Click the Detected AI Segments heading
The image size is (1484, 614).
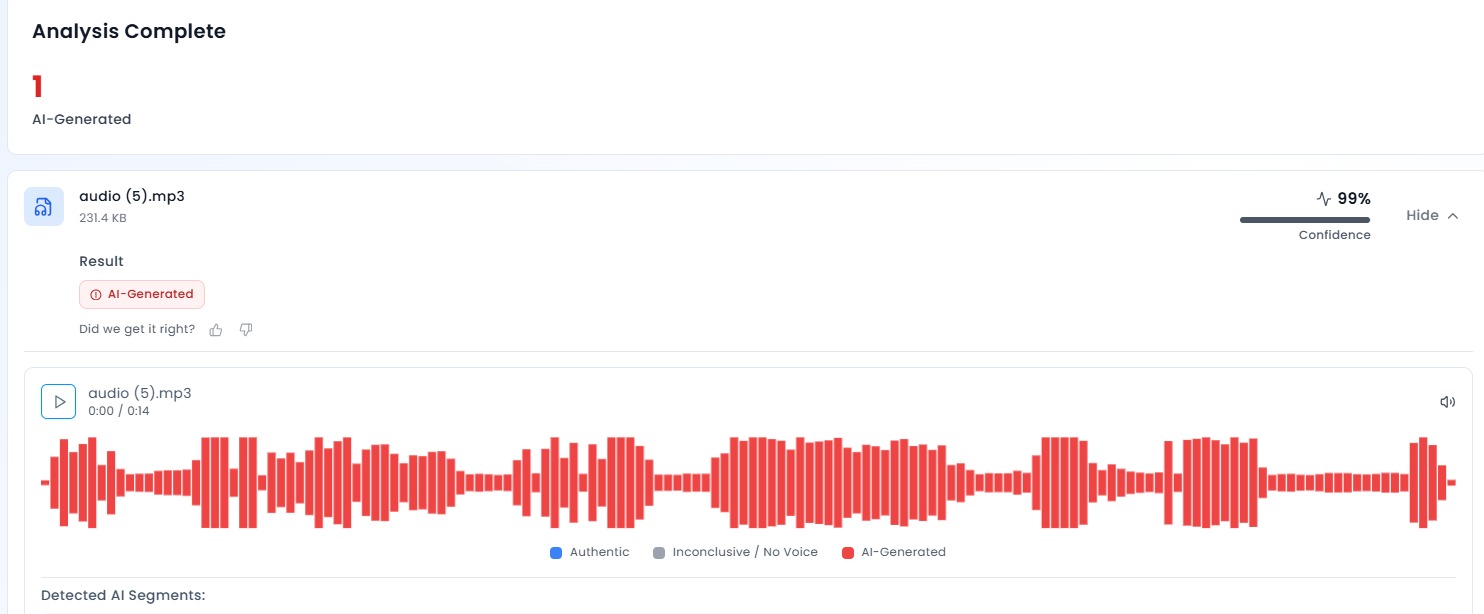(x=123, y=595)
